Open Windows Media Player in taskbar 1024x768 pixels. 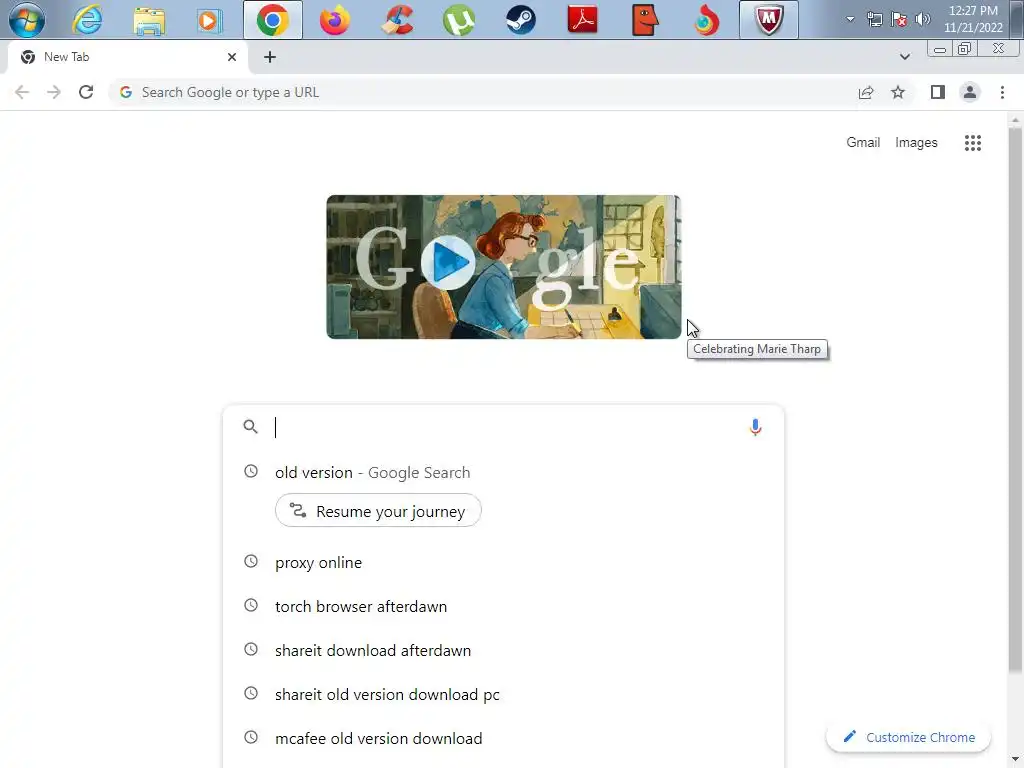pyautogui.click(x=210, y=20)
